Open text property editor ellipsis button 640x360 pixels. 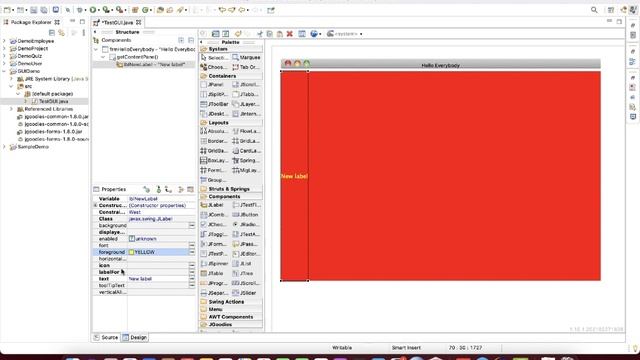tap(191, 279)
